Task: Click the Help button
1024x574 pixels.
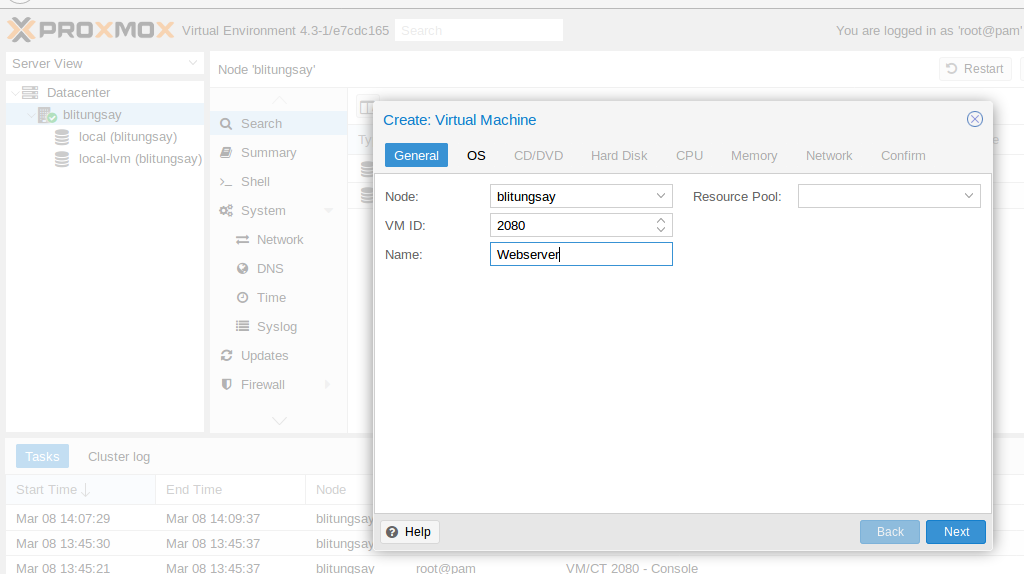Action: [410, 532]
